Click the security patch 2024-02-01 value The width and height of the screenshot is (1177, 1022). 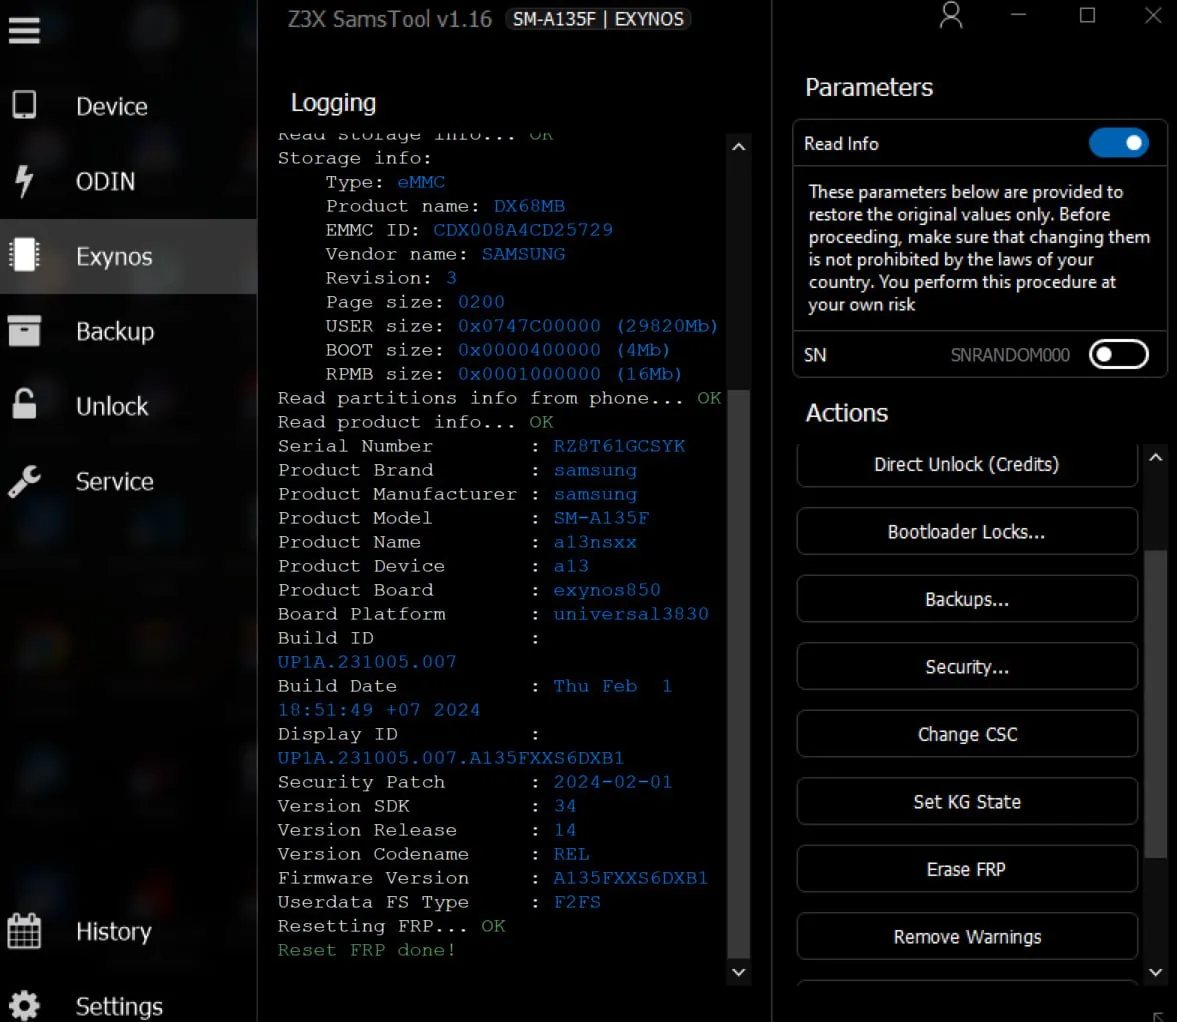coord(613,782)
